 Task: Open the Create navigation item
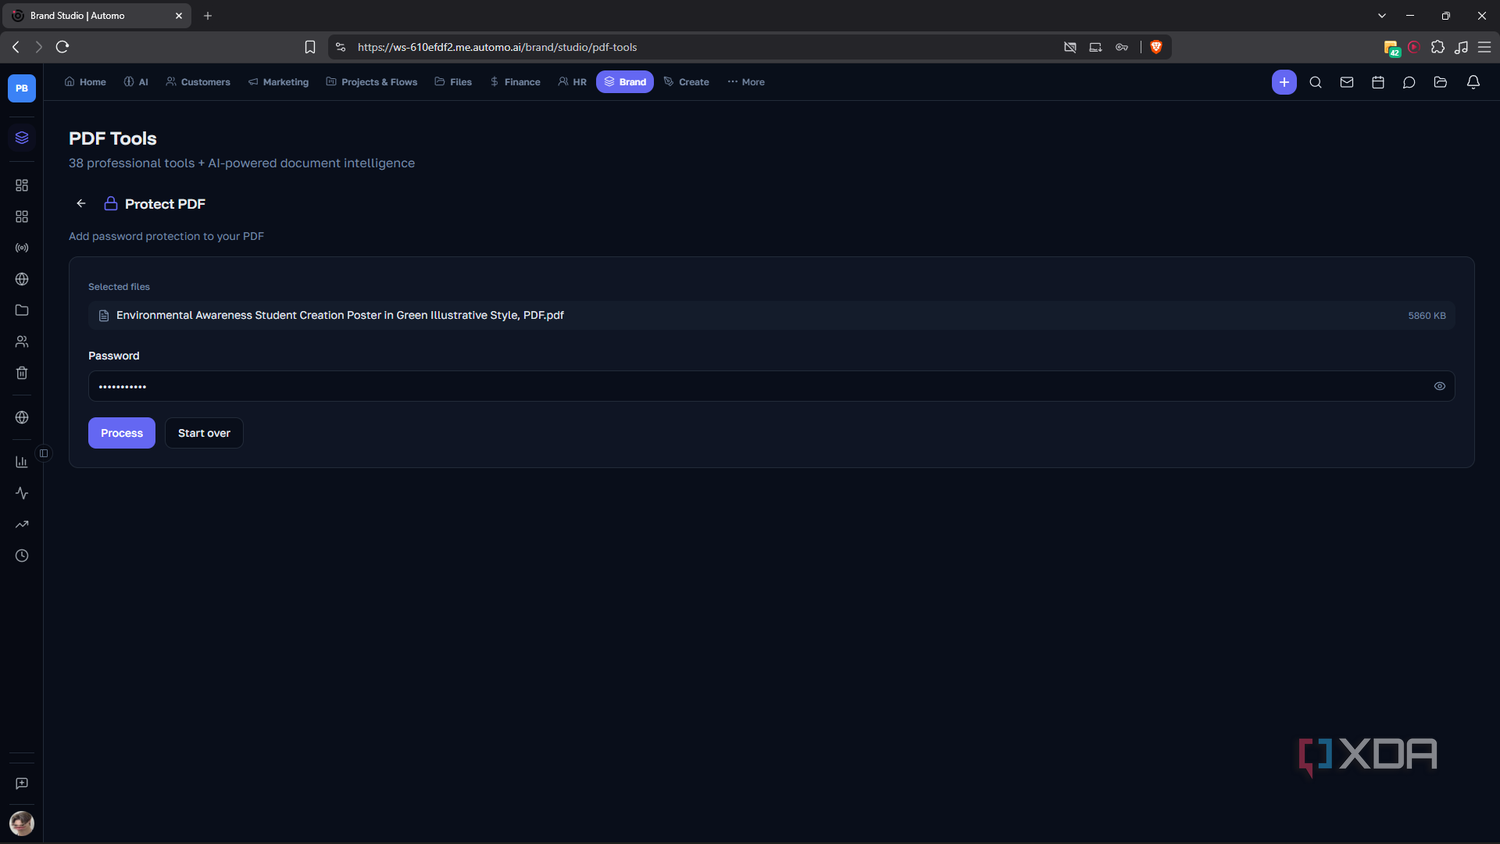click(687, 82)
